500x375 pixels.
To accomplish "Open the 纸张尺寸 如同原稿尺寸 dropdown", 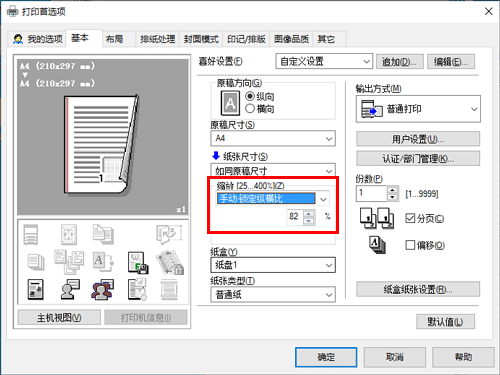I will click(x=273, y=170).
